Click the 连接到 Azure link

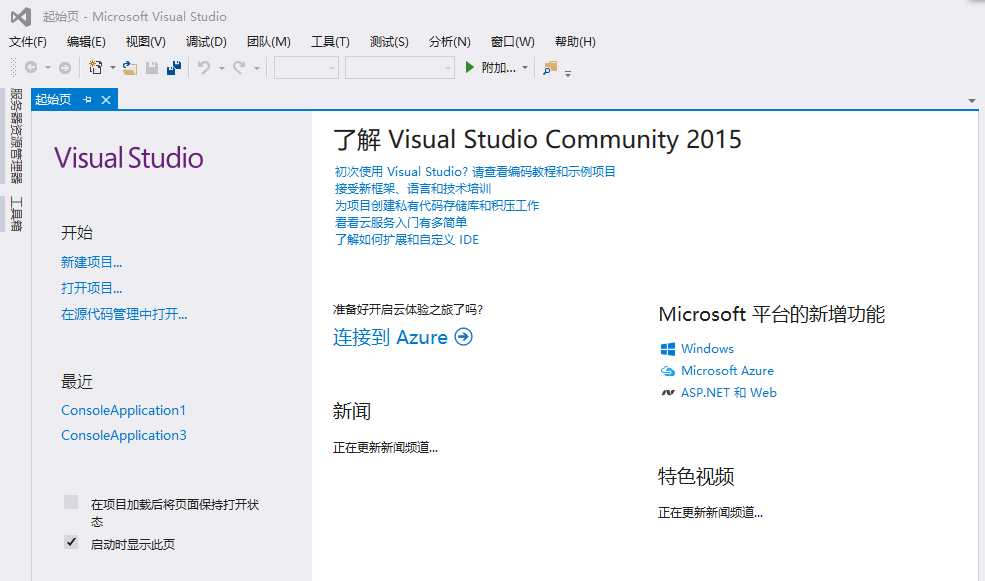[392, 337]
